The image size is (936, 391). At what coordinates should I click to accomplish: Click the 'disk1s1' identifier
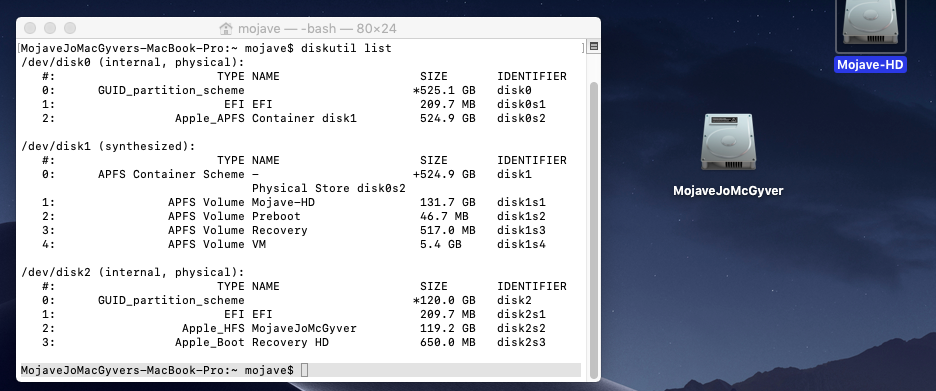(521, 202)
